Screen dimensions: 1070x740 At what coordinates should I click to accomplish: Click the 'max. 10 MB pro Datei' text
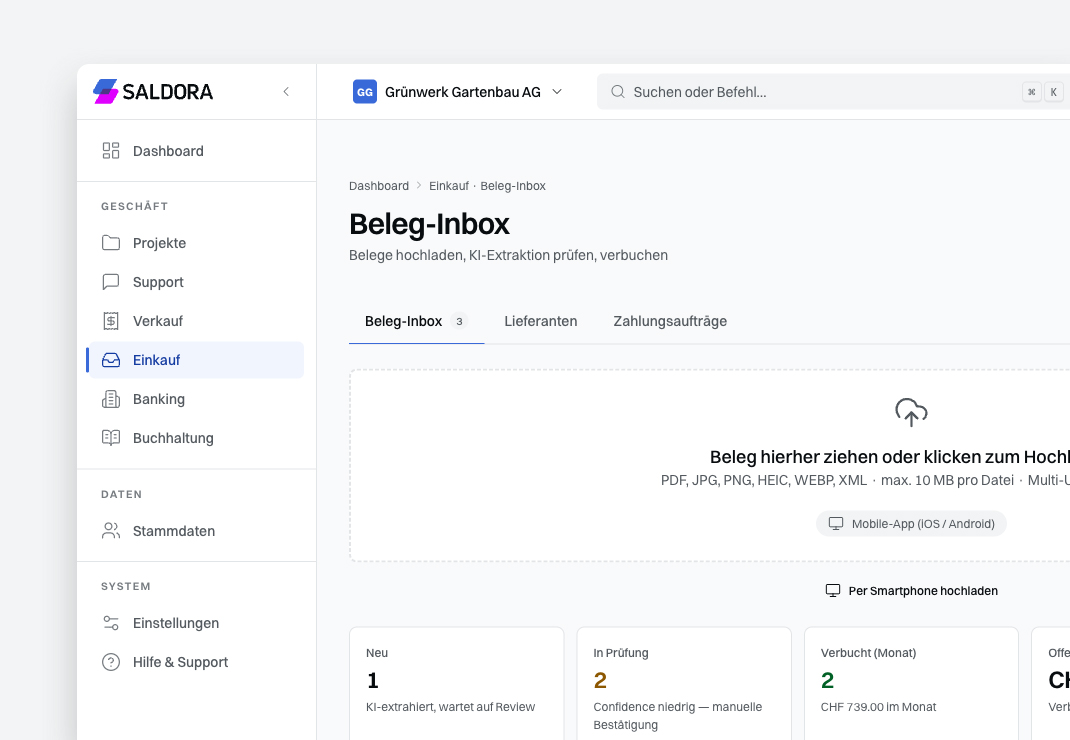947,480
